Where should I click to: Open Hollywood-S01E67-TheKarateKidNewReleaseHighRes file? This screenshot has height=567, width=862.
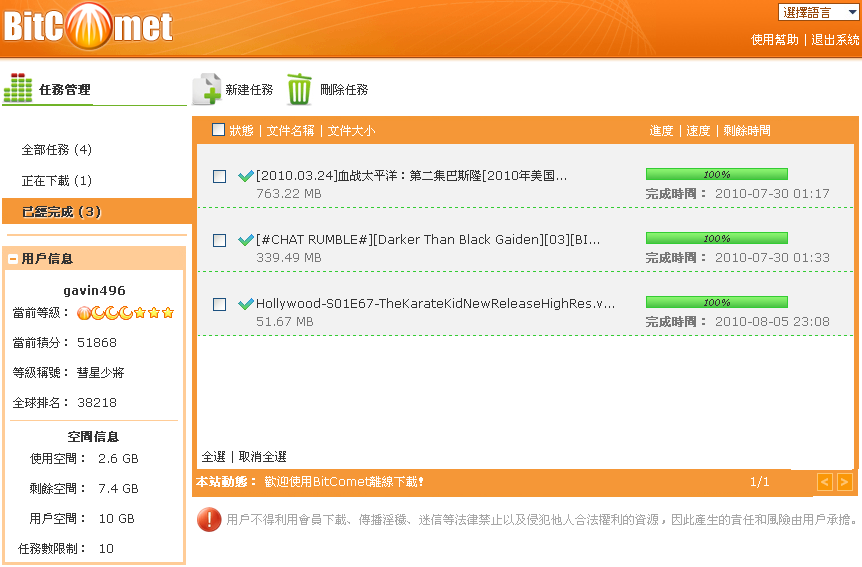[435, 304]
